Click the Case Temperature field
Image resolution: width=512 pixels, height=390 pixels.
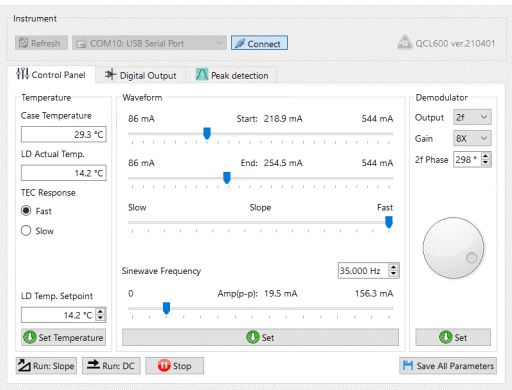[64, 134]
